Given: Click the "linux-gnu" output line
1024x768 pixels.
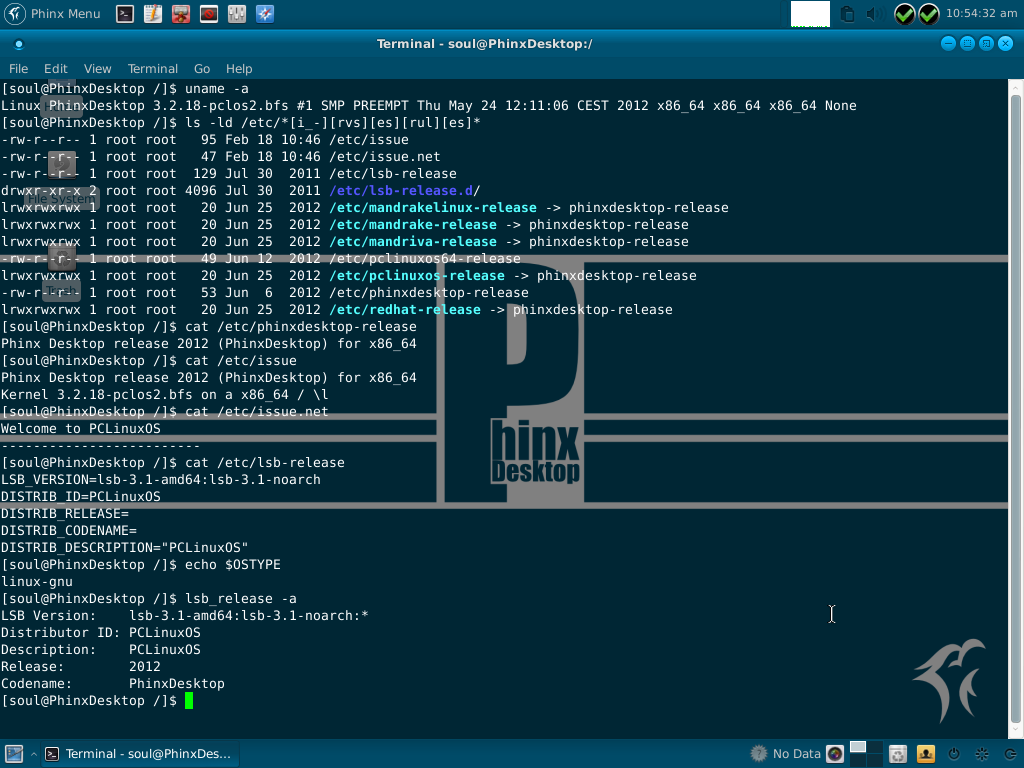Looking at the screenshot, I should pos(37,581).
